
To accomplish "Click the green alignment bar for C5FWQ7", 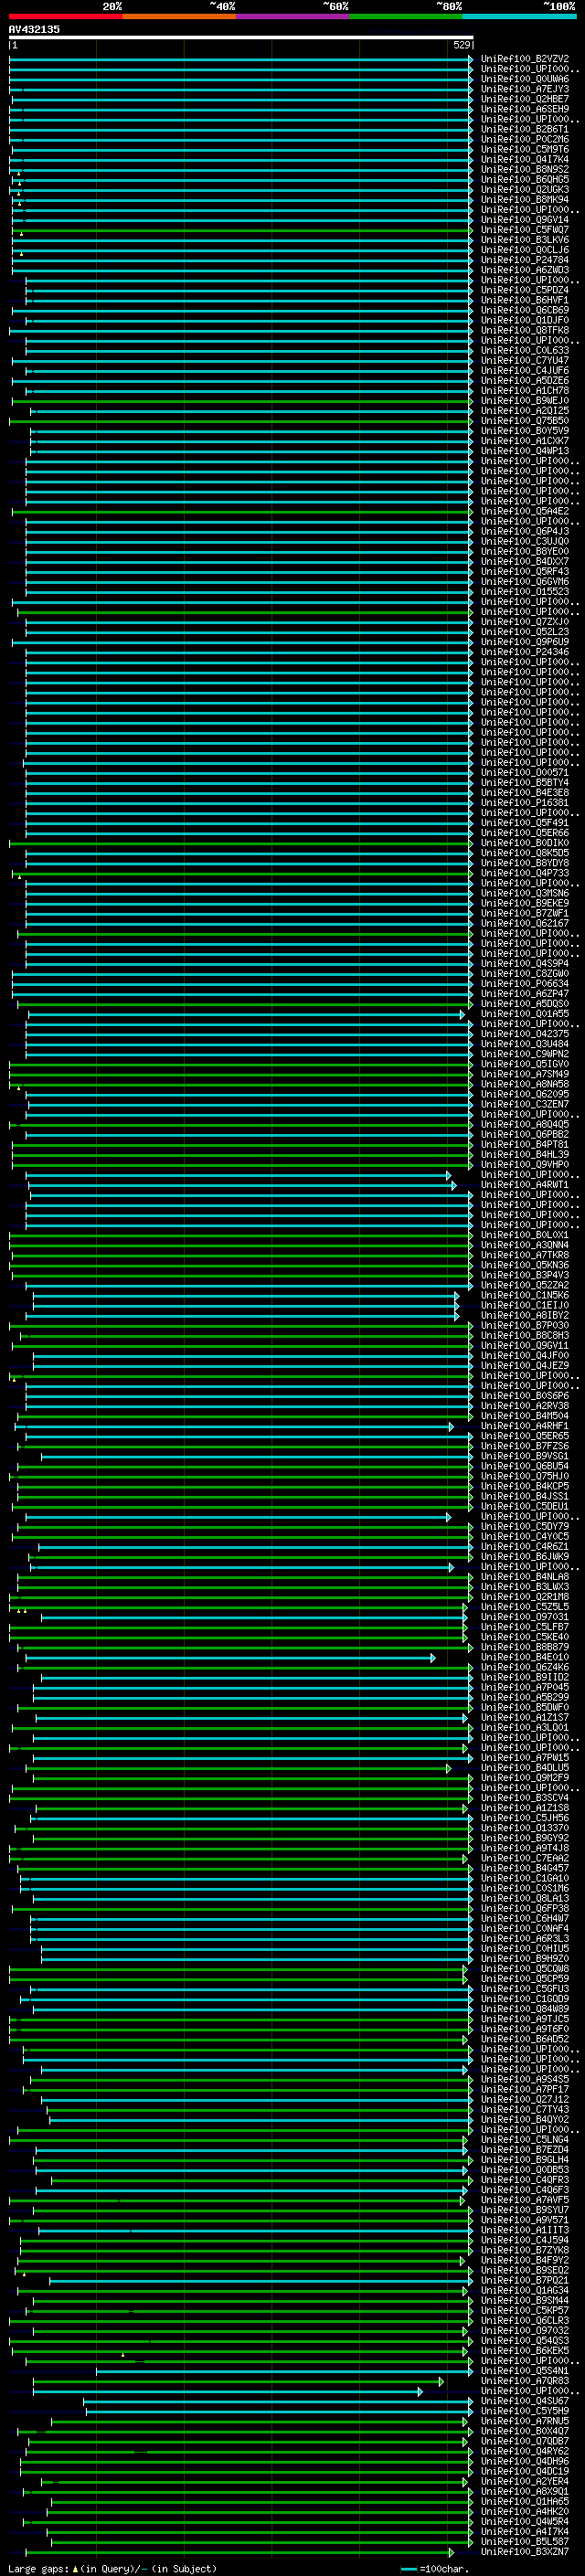I will point(241,230).
